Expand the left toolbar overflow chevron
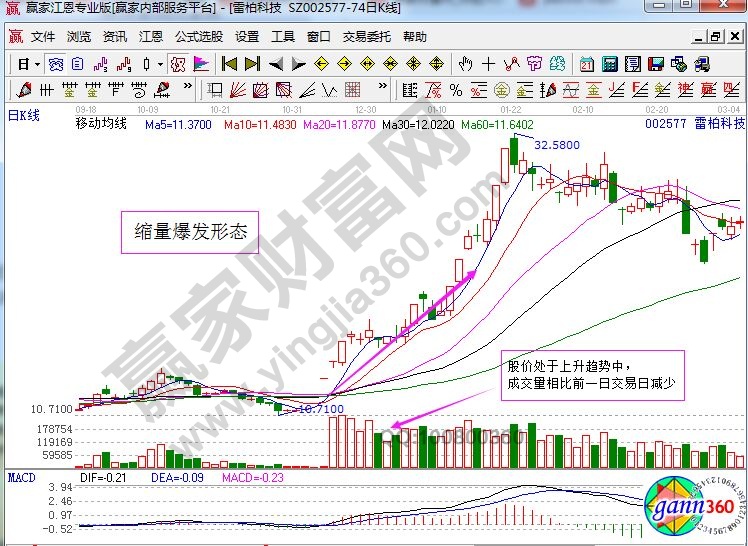 click(187, 86)
